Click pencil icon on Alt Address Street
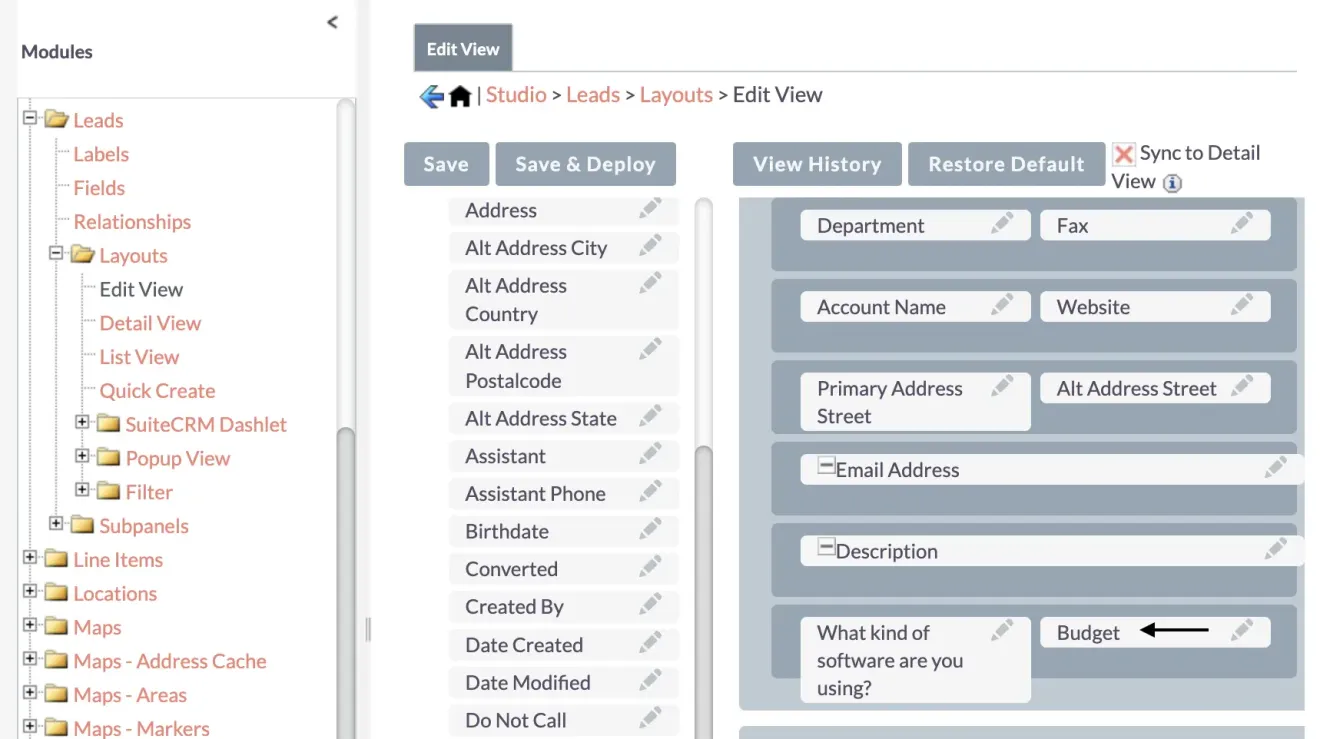This screenshot has width=1320, height=739. pos(1241,387)
